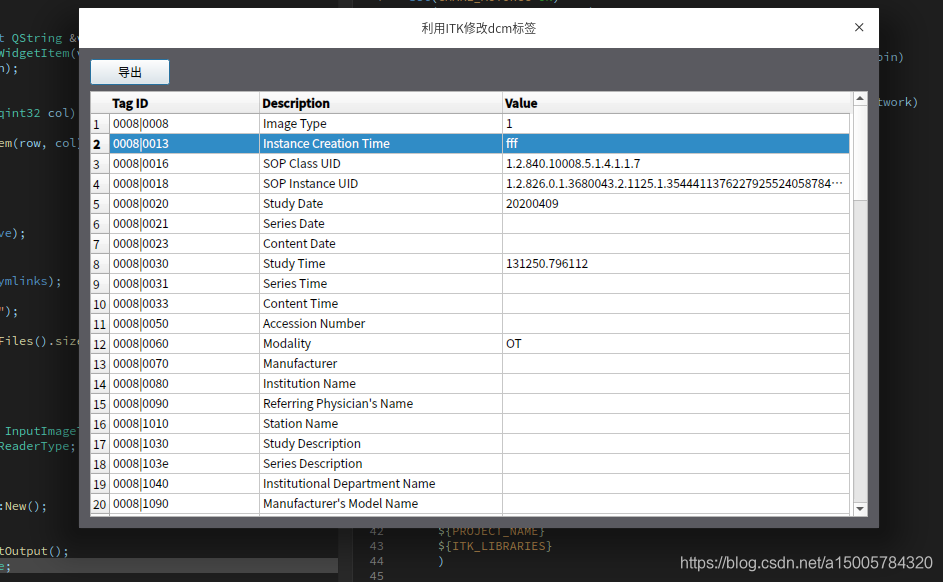Click the value cell containing fff

click(676, 144)
